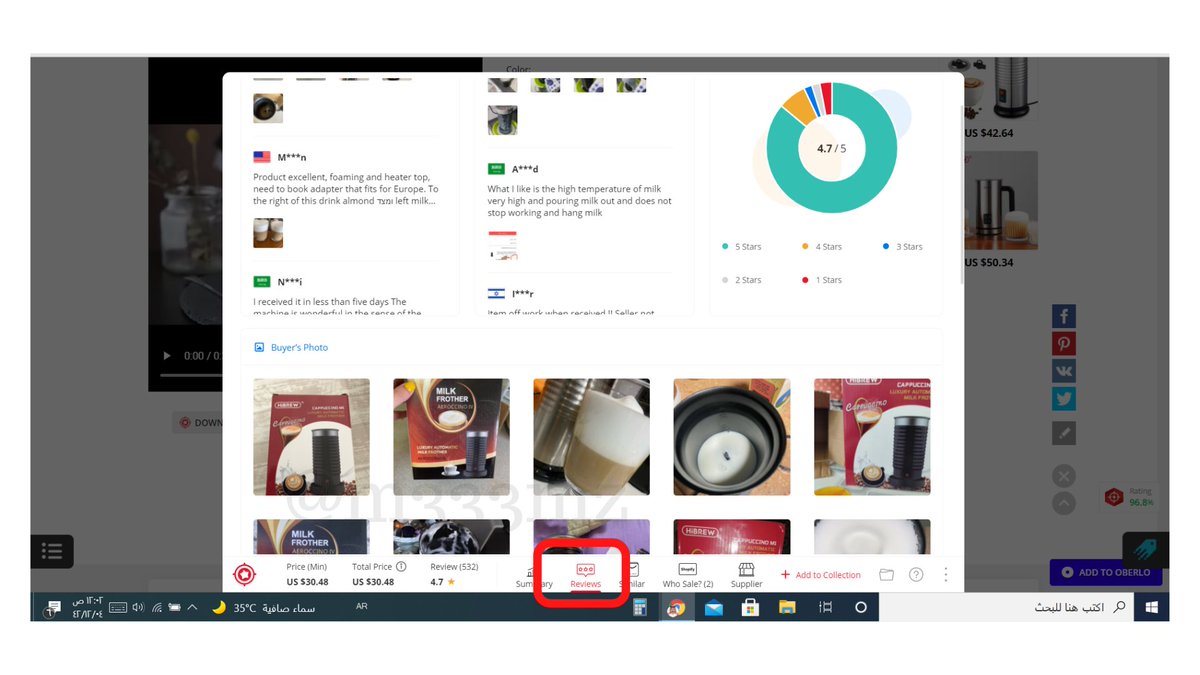Viewport: 1200px width, 675px height.
Task: Share on Pinterest
Action: 1064,343
